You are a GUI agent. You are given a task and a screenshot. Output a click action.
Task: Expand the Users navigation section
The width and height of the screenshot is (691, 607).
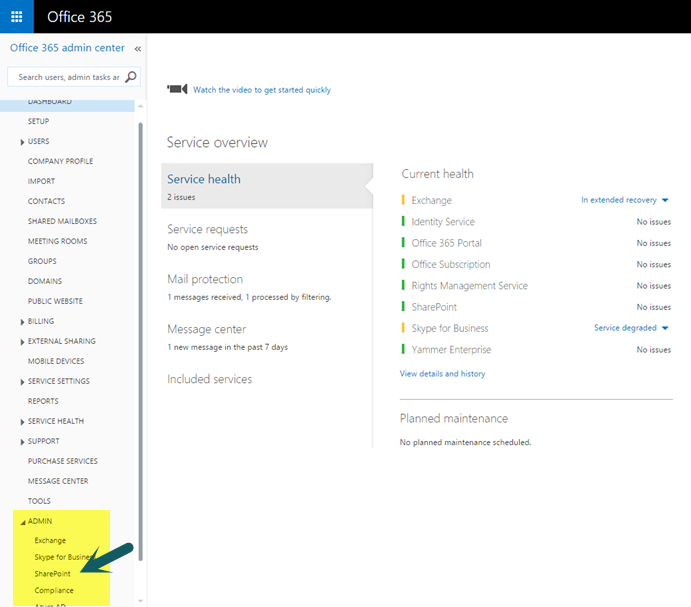point(22,142)
